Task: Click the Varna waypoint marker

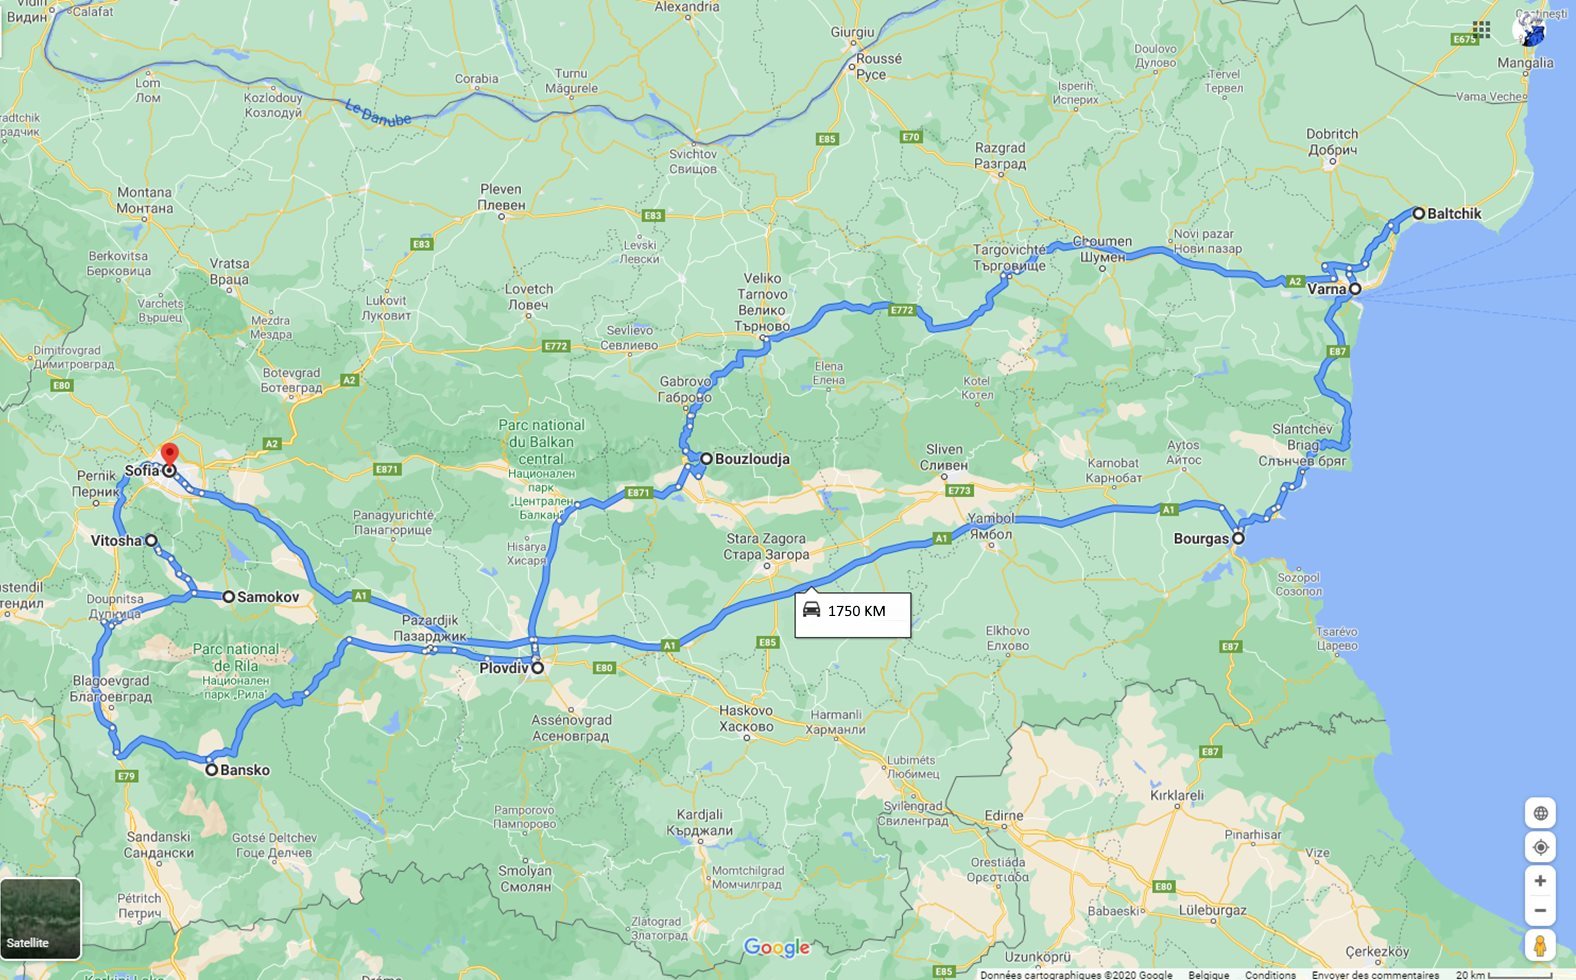Action: [x=1355, y=289]
